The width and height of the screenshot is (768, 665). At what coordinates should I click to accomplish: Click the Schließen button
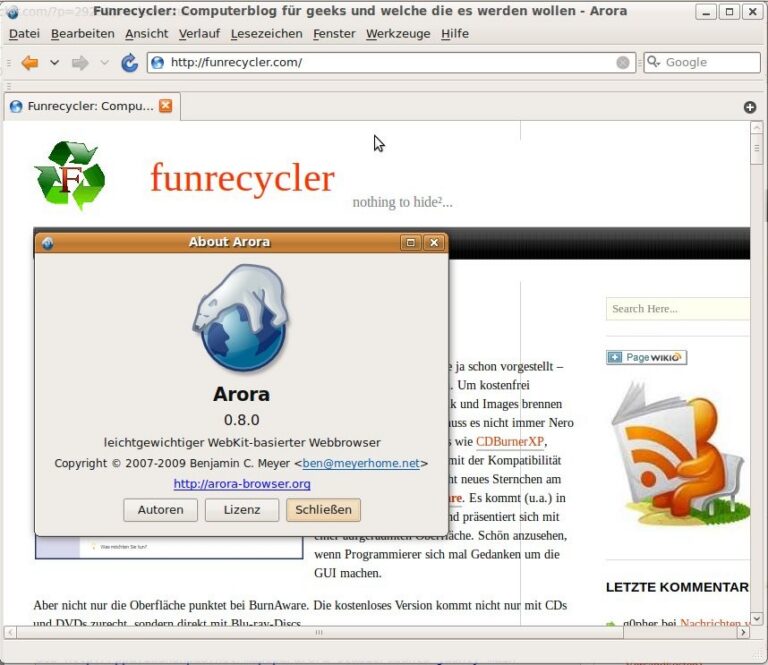coord(323,510)
